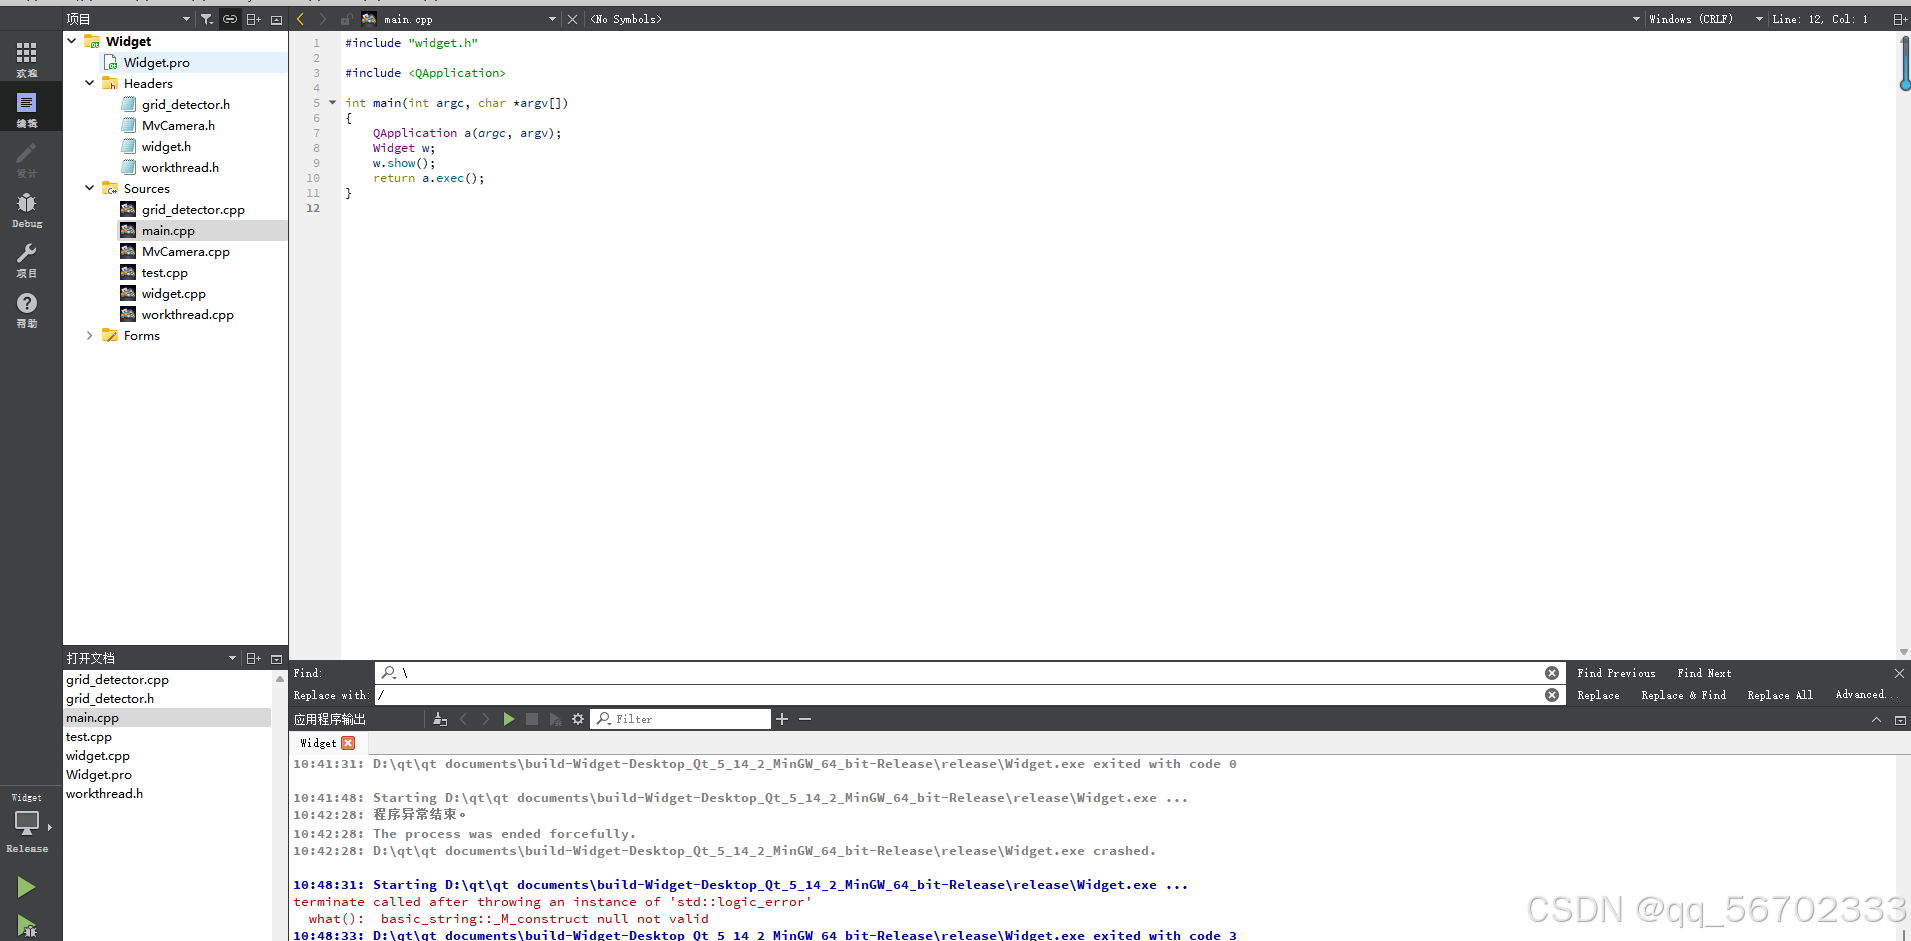Clear the application output
Viewport: 1911px width, 941px height.
click(x=440, y=718)
